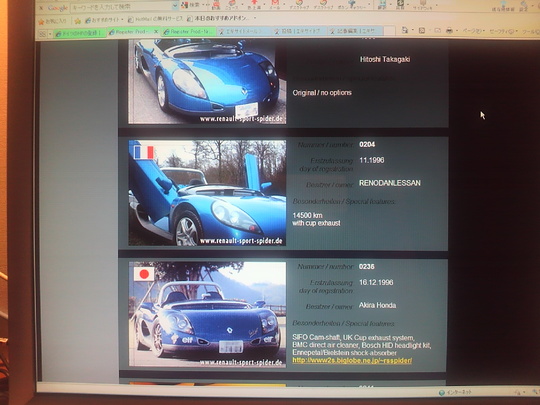Image resolution: width=540 pixels, height=405 pixels.
Task: Click number value 0204
Action: pos(367,144)
